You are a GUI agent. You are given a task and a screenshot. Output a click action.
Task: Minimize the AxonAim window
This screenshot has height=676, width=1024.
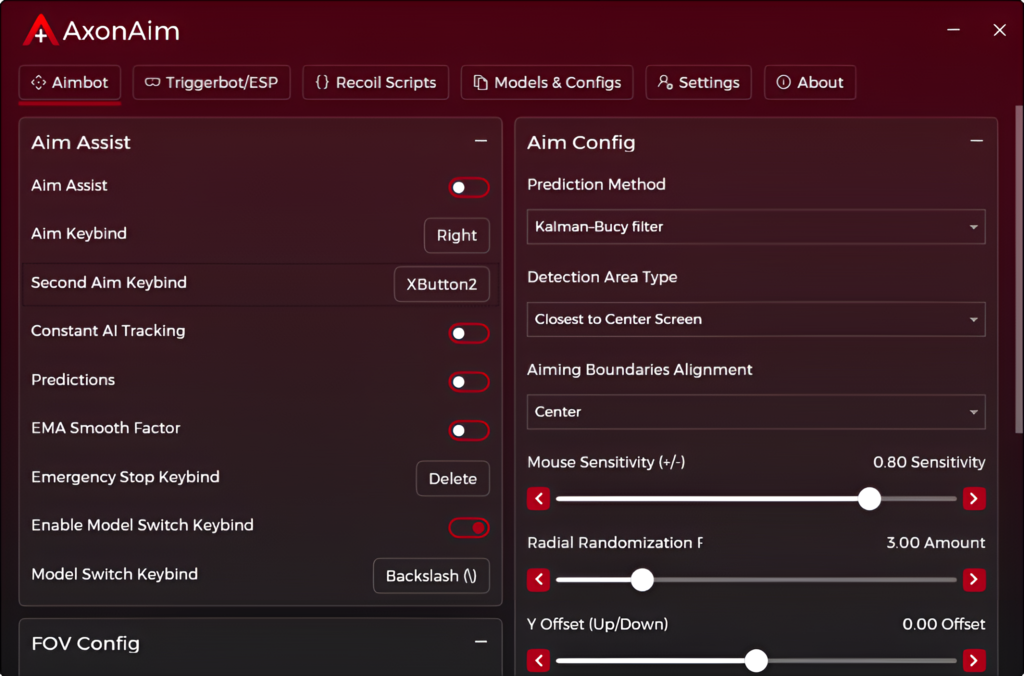(x=953, y=30)
